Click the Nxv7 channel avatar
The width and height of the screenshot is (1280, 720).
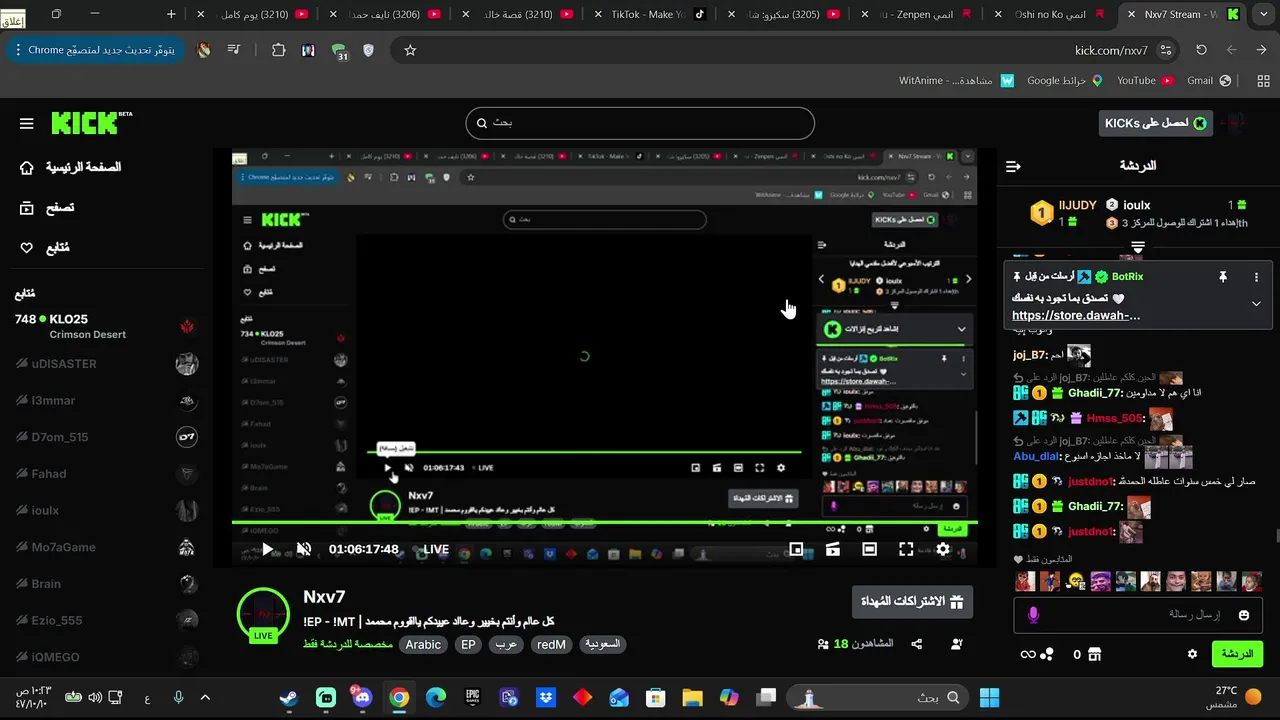[x=263, y=614]
